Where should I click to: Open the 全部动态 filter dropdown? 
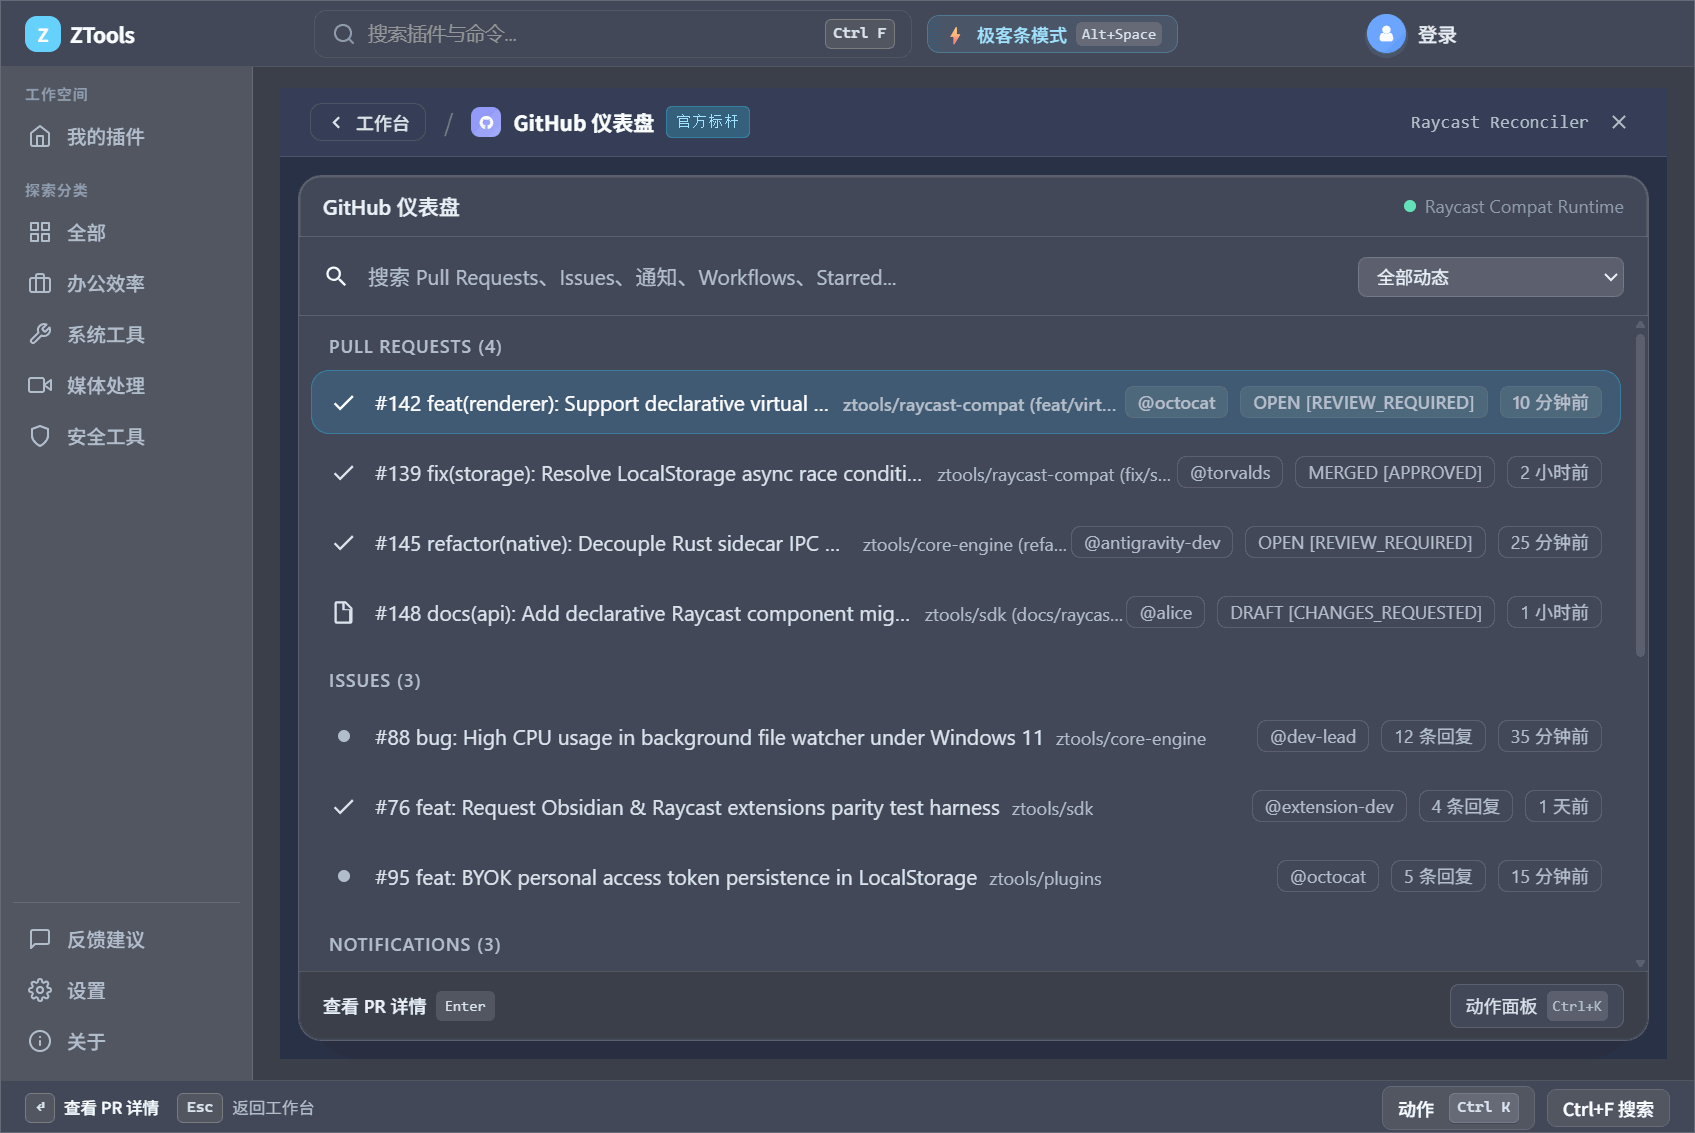click(x=1490, y=277)
